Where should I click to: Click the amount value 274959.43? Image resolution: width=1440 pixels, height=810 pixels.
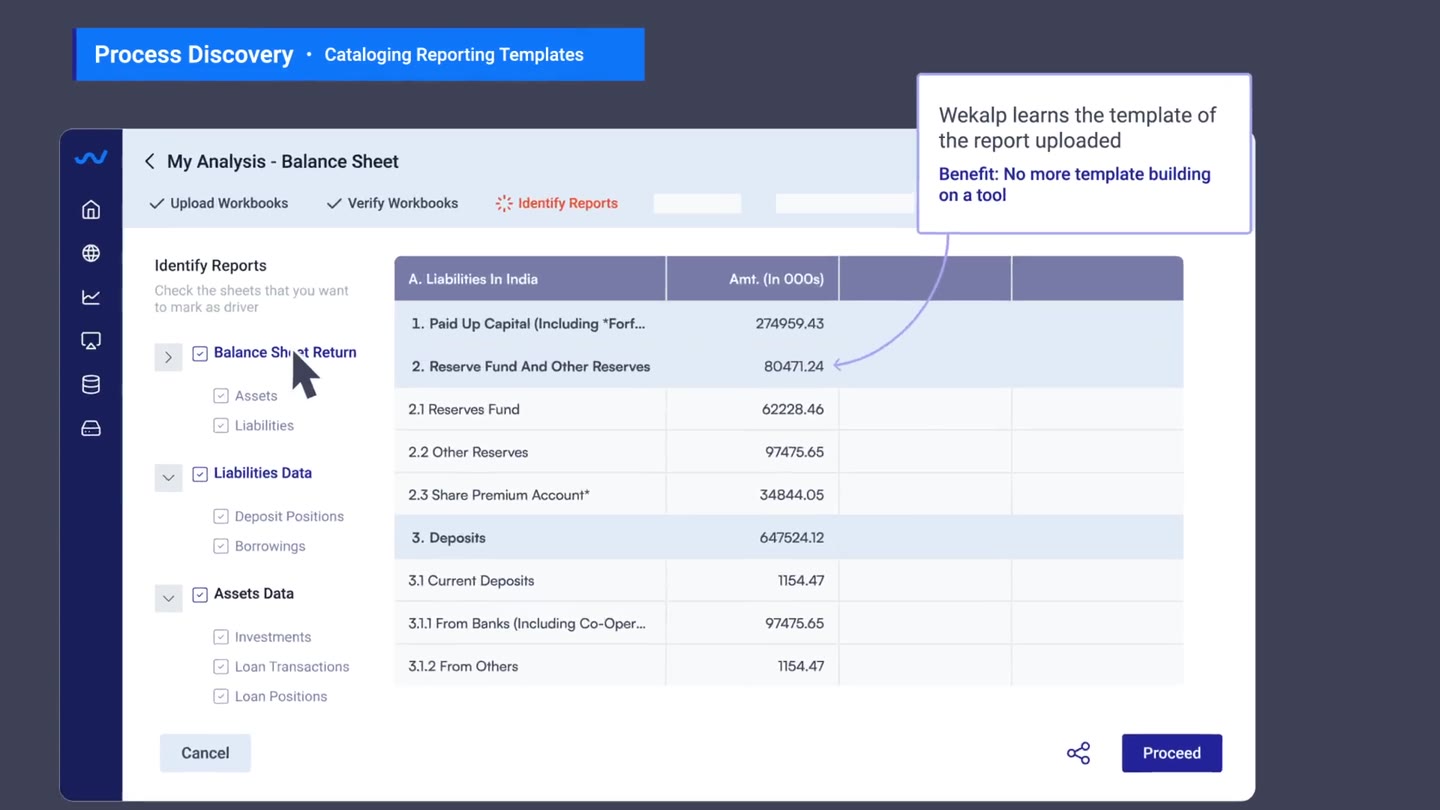(x=790, y=324)
